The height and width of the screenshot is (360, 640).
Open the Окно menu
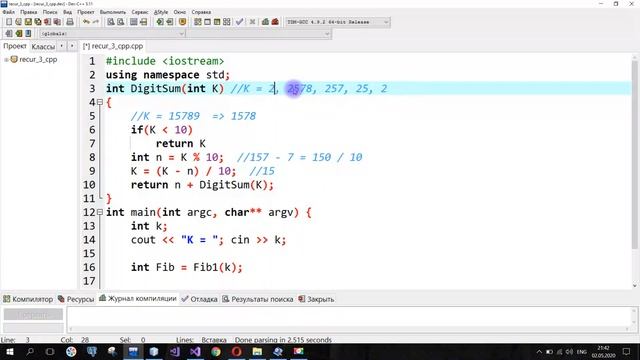click(180, 12)
